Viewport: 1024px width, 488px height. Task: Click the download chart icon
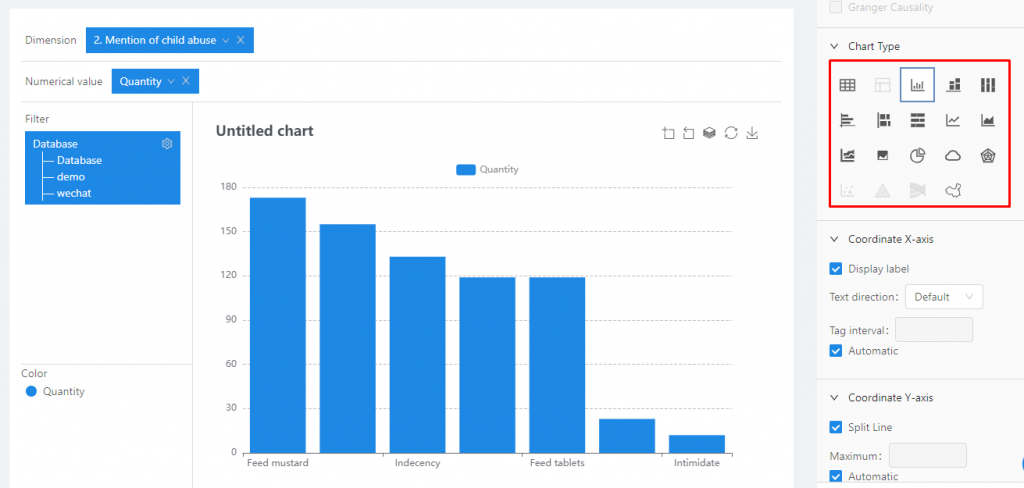coord(752,133)
